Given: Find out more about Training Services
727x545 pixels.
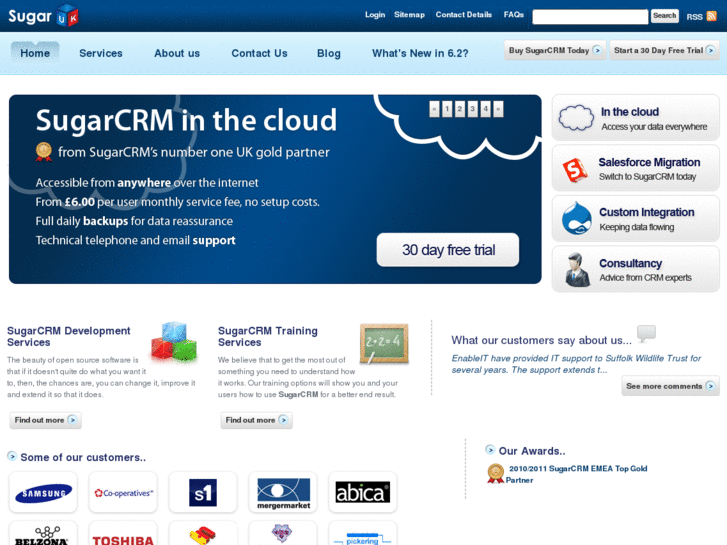Looking at the screenshot, I should point(256,420).
